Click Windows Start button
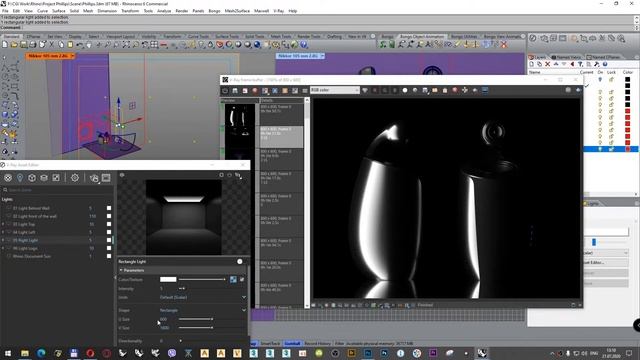640x360 pixels. [8, 353]
